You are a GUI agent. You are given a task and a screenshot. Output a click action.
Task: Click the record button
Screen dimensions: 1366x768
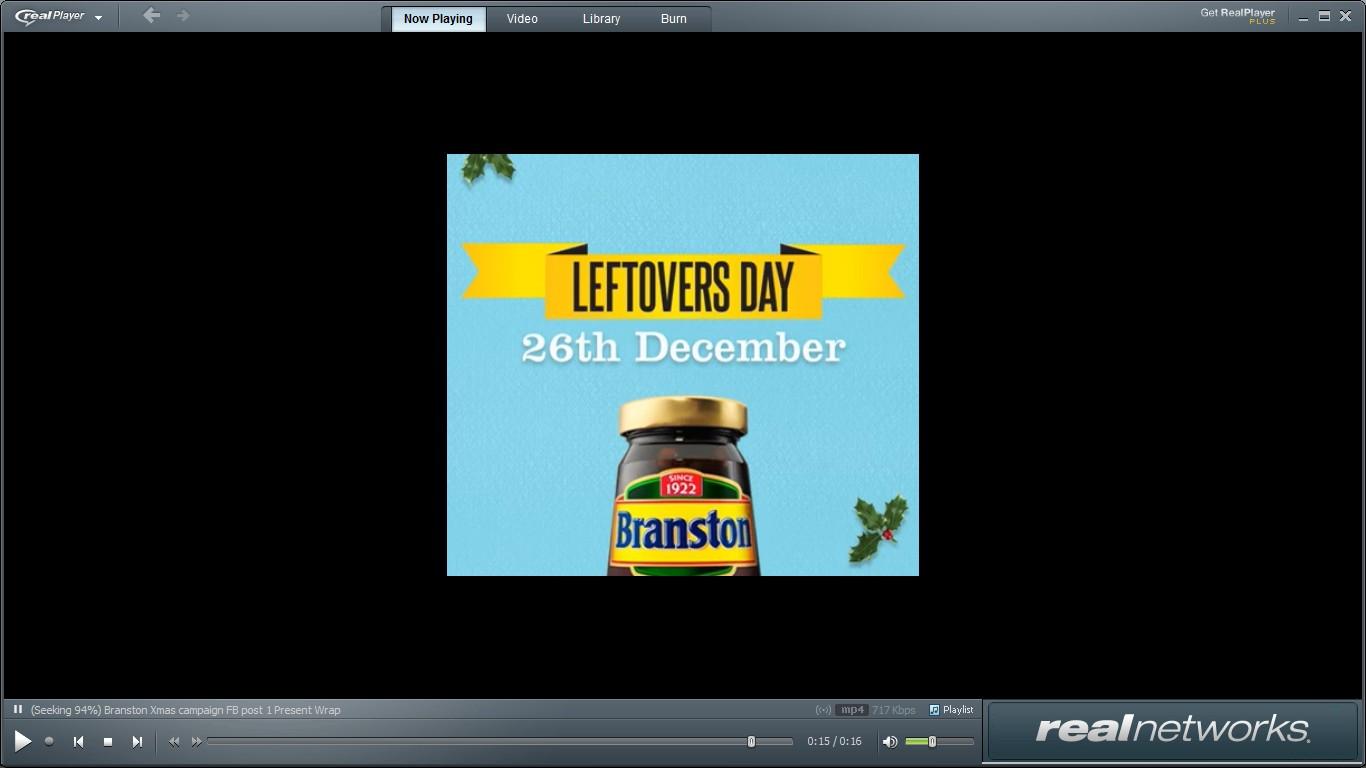49,741
